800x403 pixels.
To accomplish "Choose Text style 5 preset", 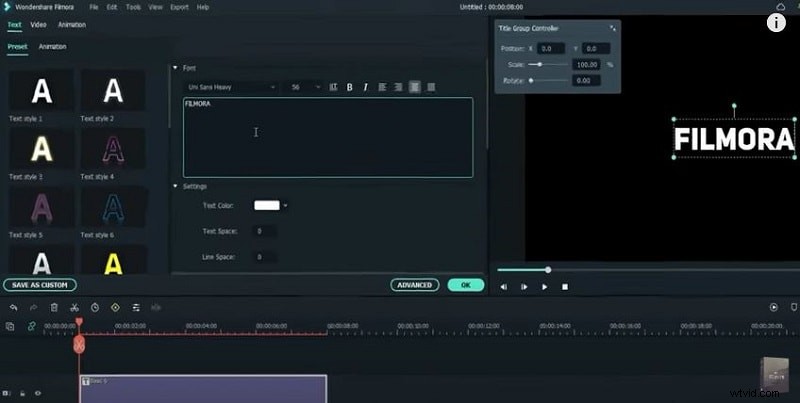I will [41, 207].
